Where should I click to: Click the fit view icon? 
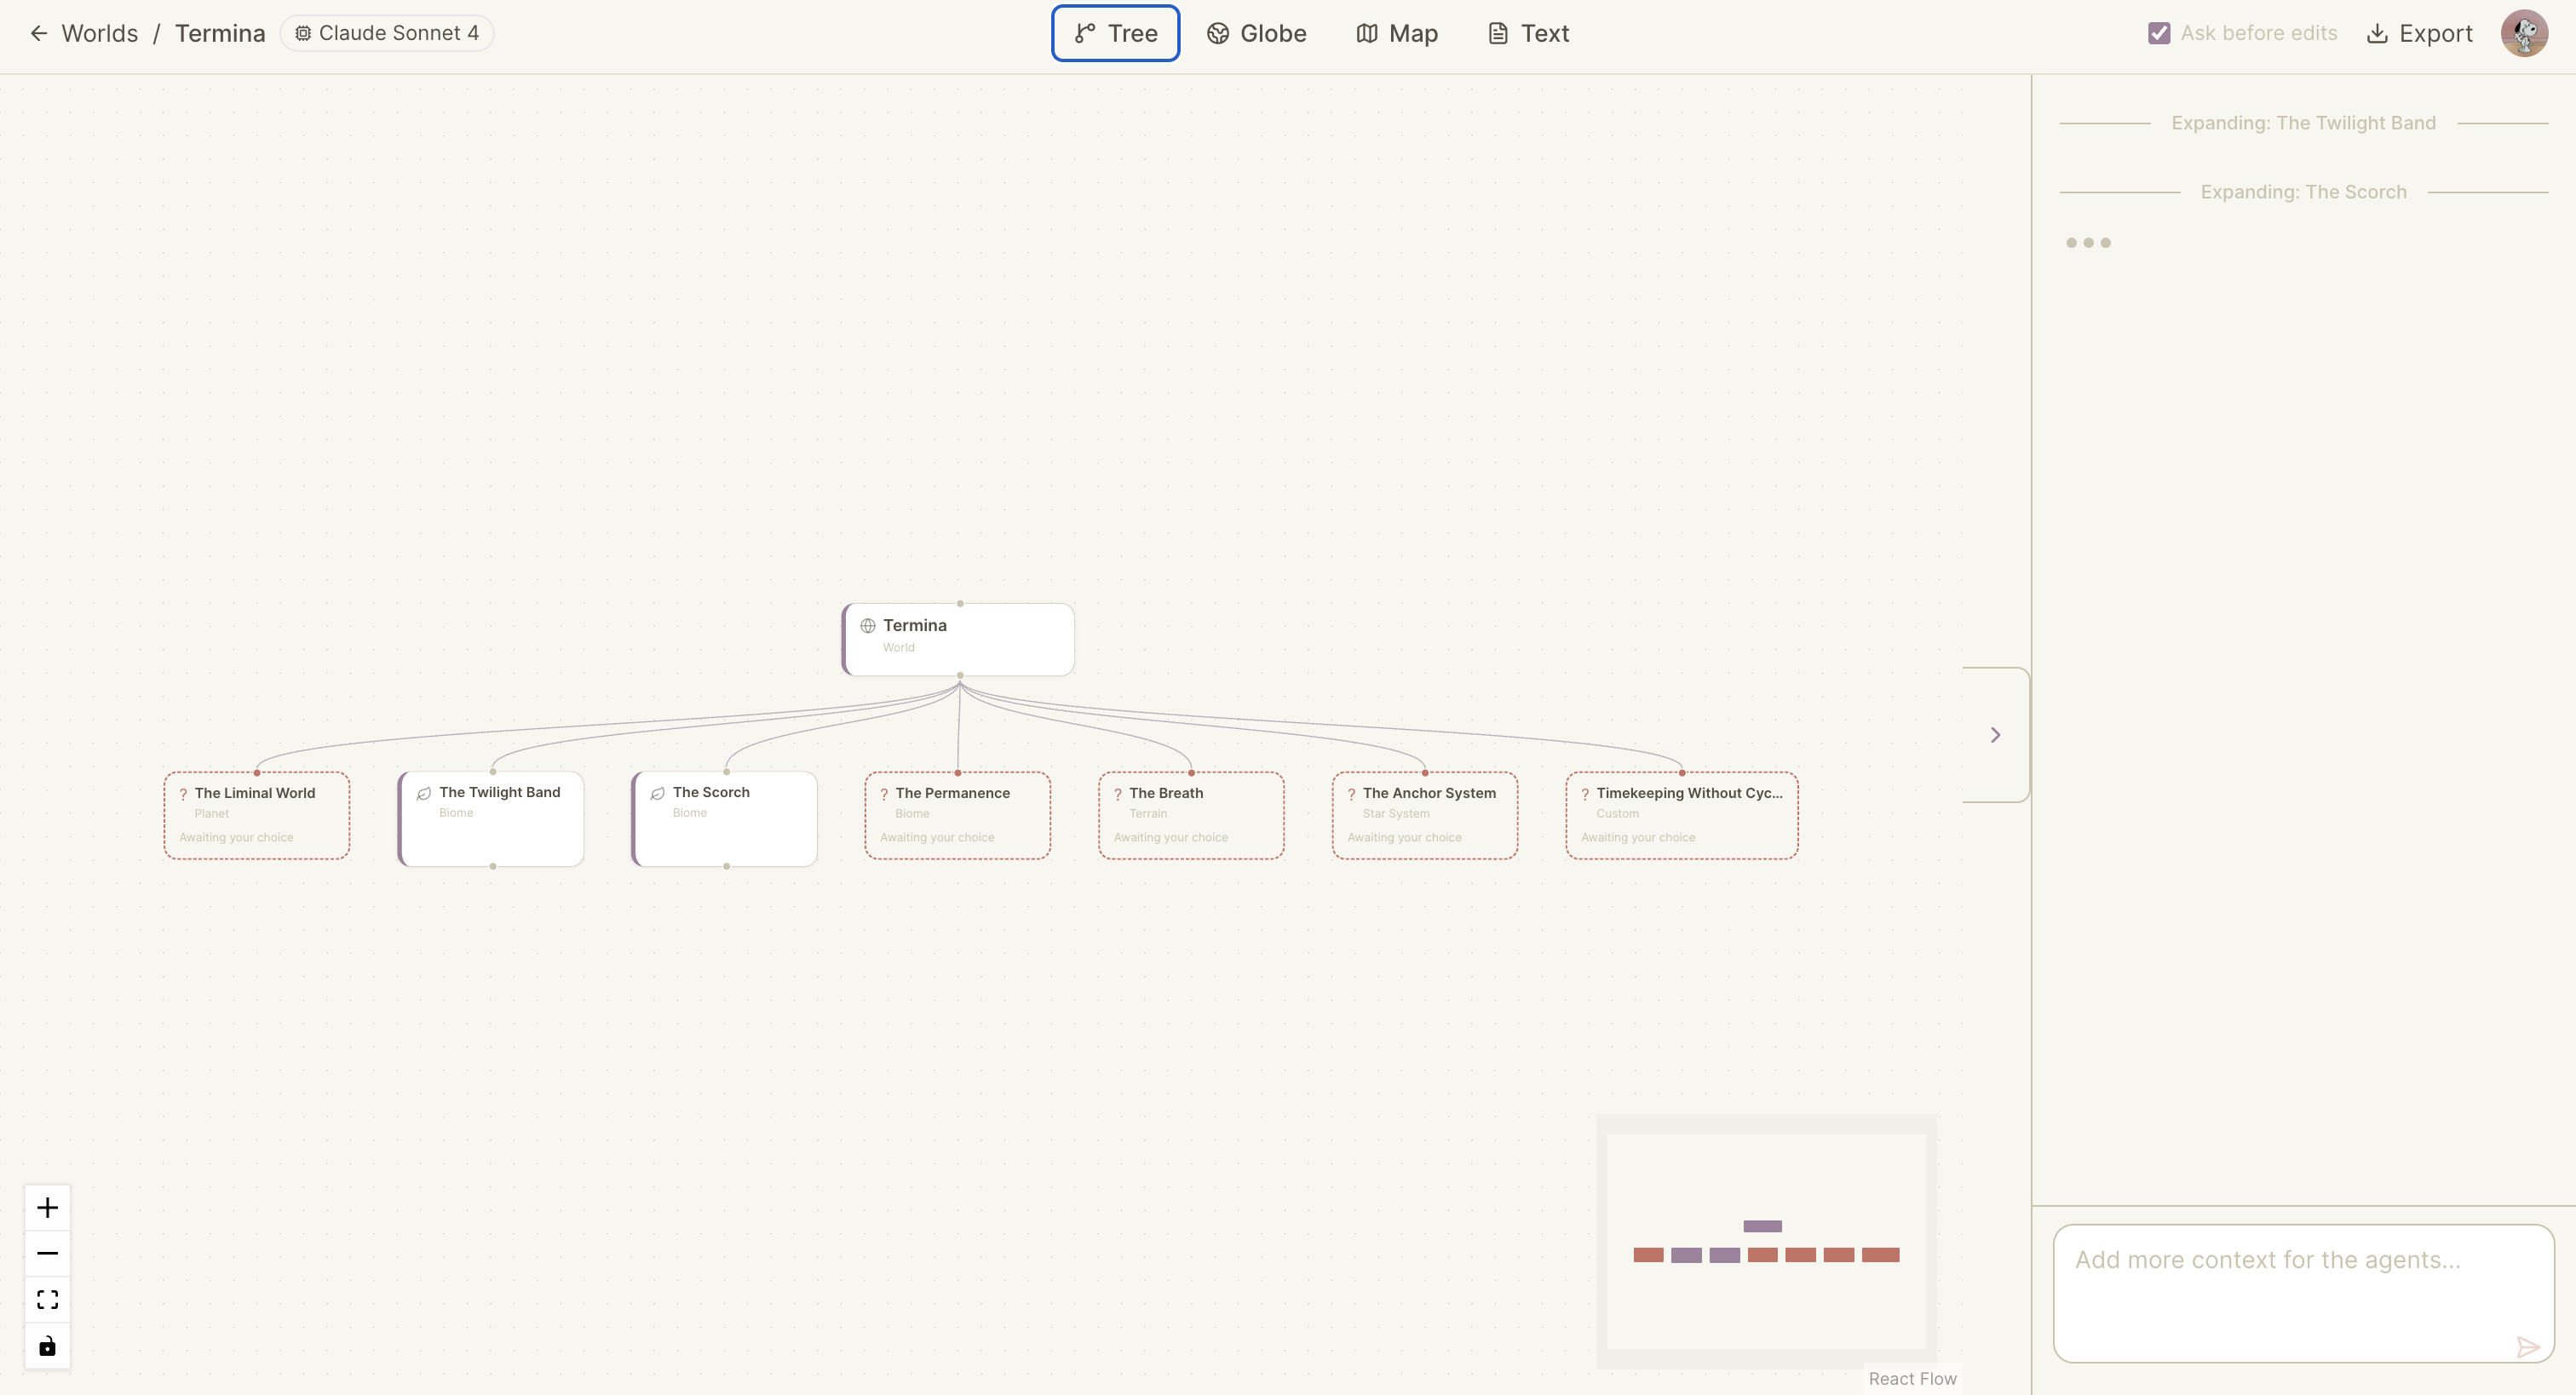coord(47,1299)
